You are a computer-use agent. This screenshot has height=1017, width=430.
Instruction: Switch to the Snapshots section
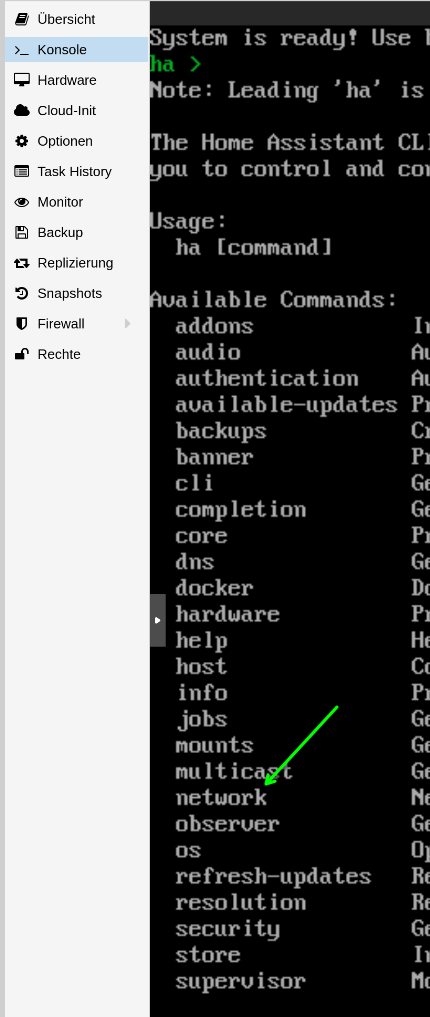77,294
